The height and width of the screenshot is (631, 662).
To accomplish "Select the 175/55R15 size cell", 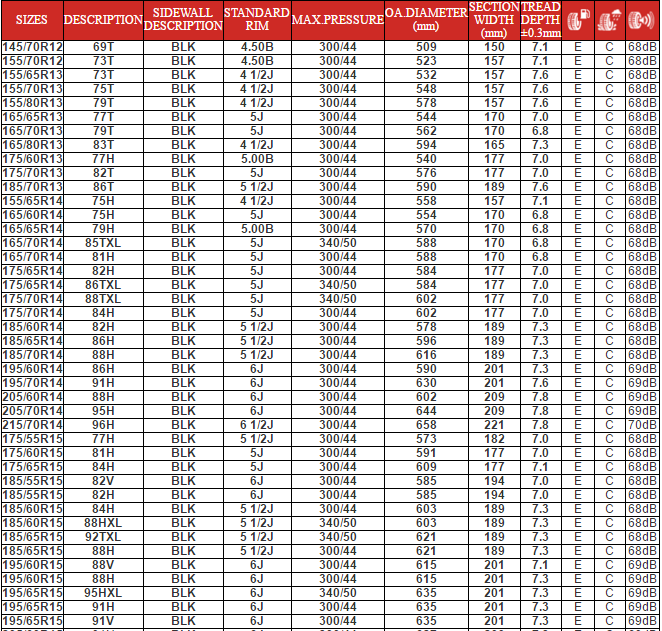I will coord(33,439).
